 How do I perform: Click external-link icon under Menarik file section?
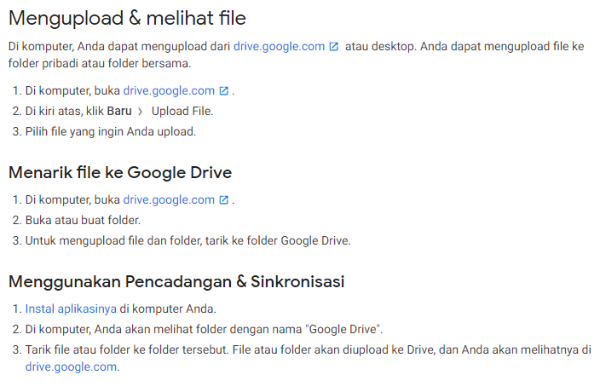pos(224,200)
